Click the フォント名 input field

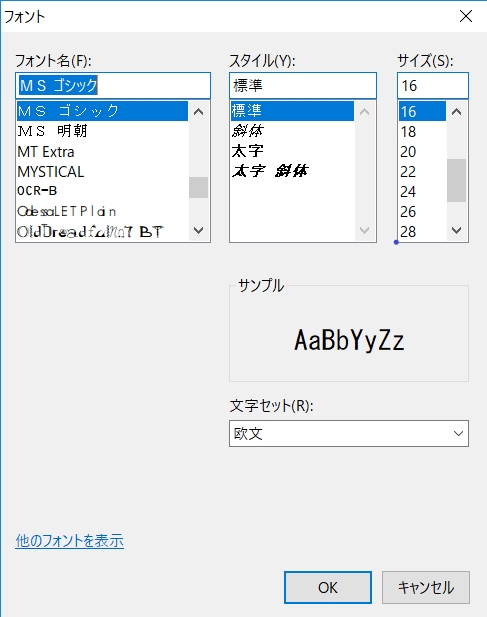tap(113, 85)
